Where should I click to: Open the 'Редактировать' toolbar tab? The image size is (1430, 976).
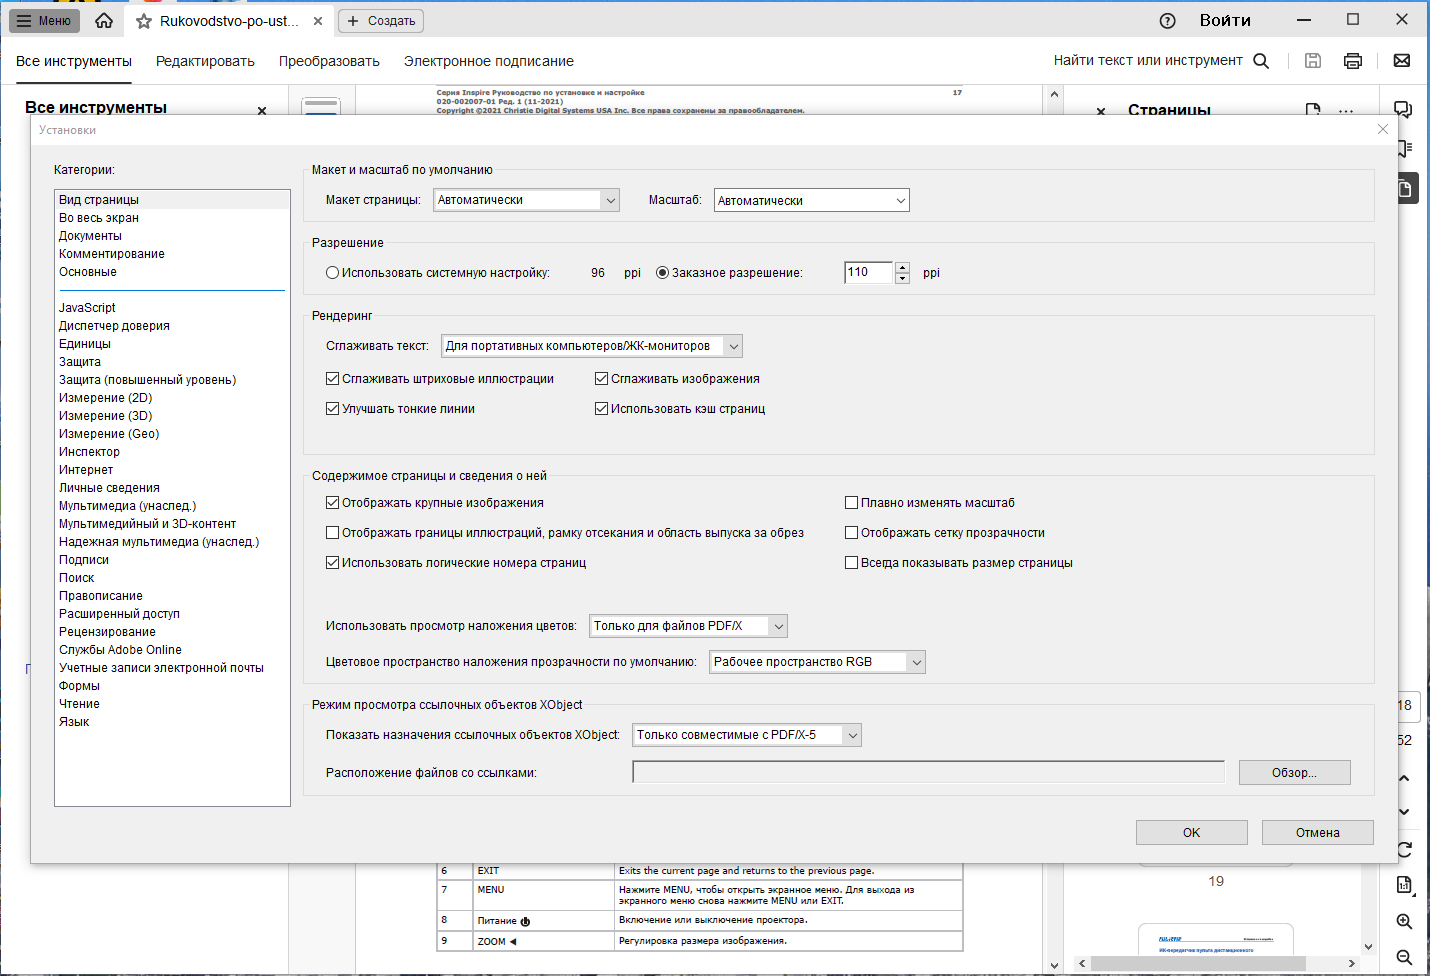(x=205, y=61)
